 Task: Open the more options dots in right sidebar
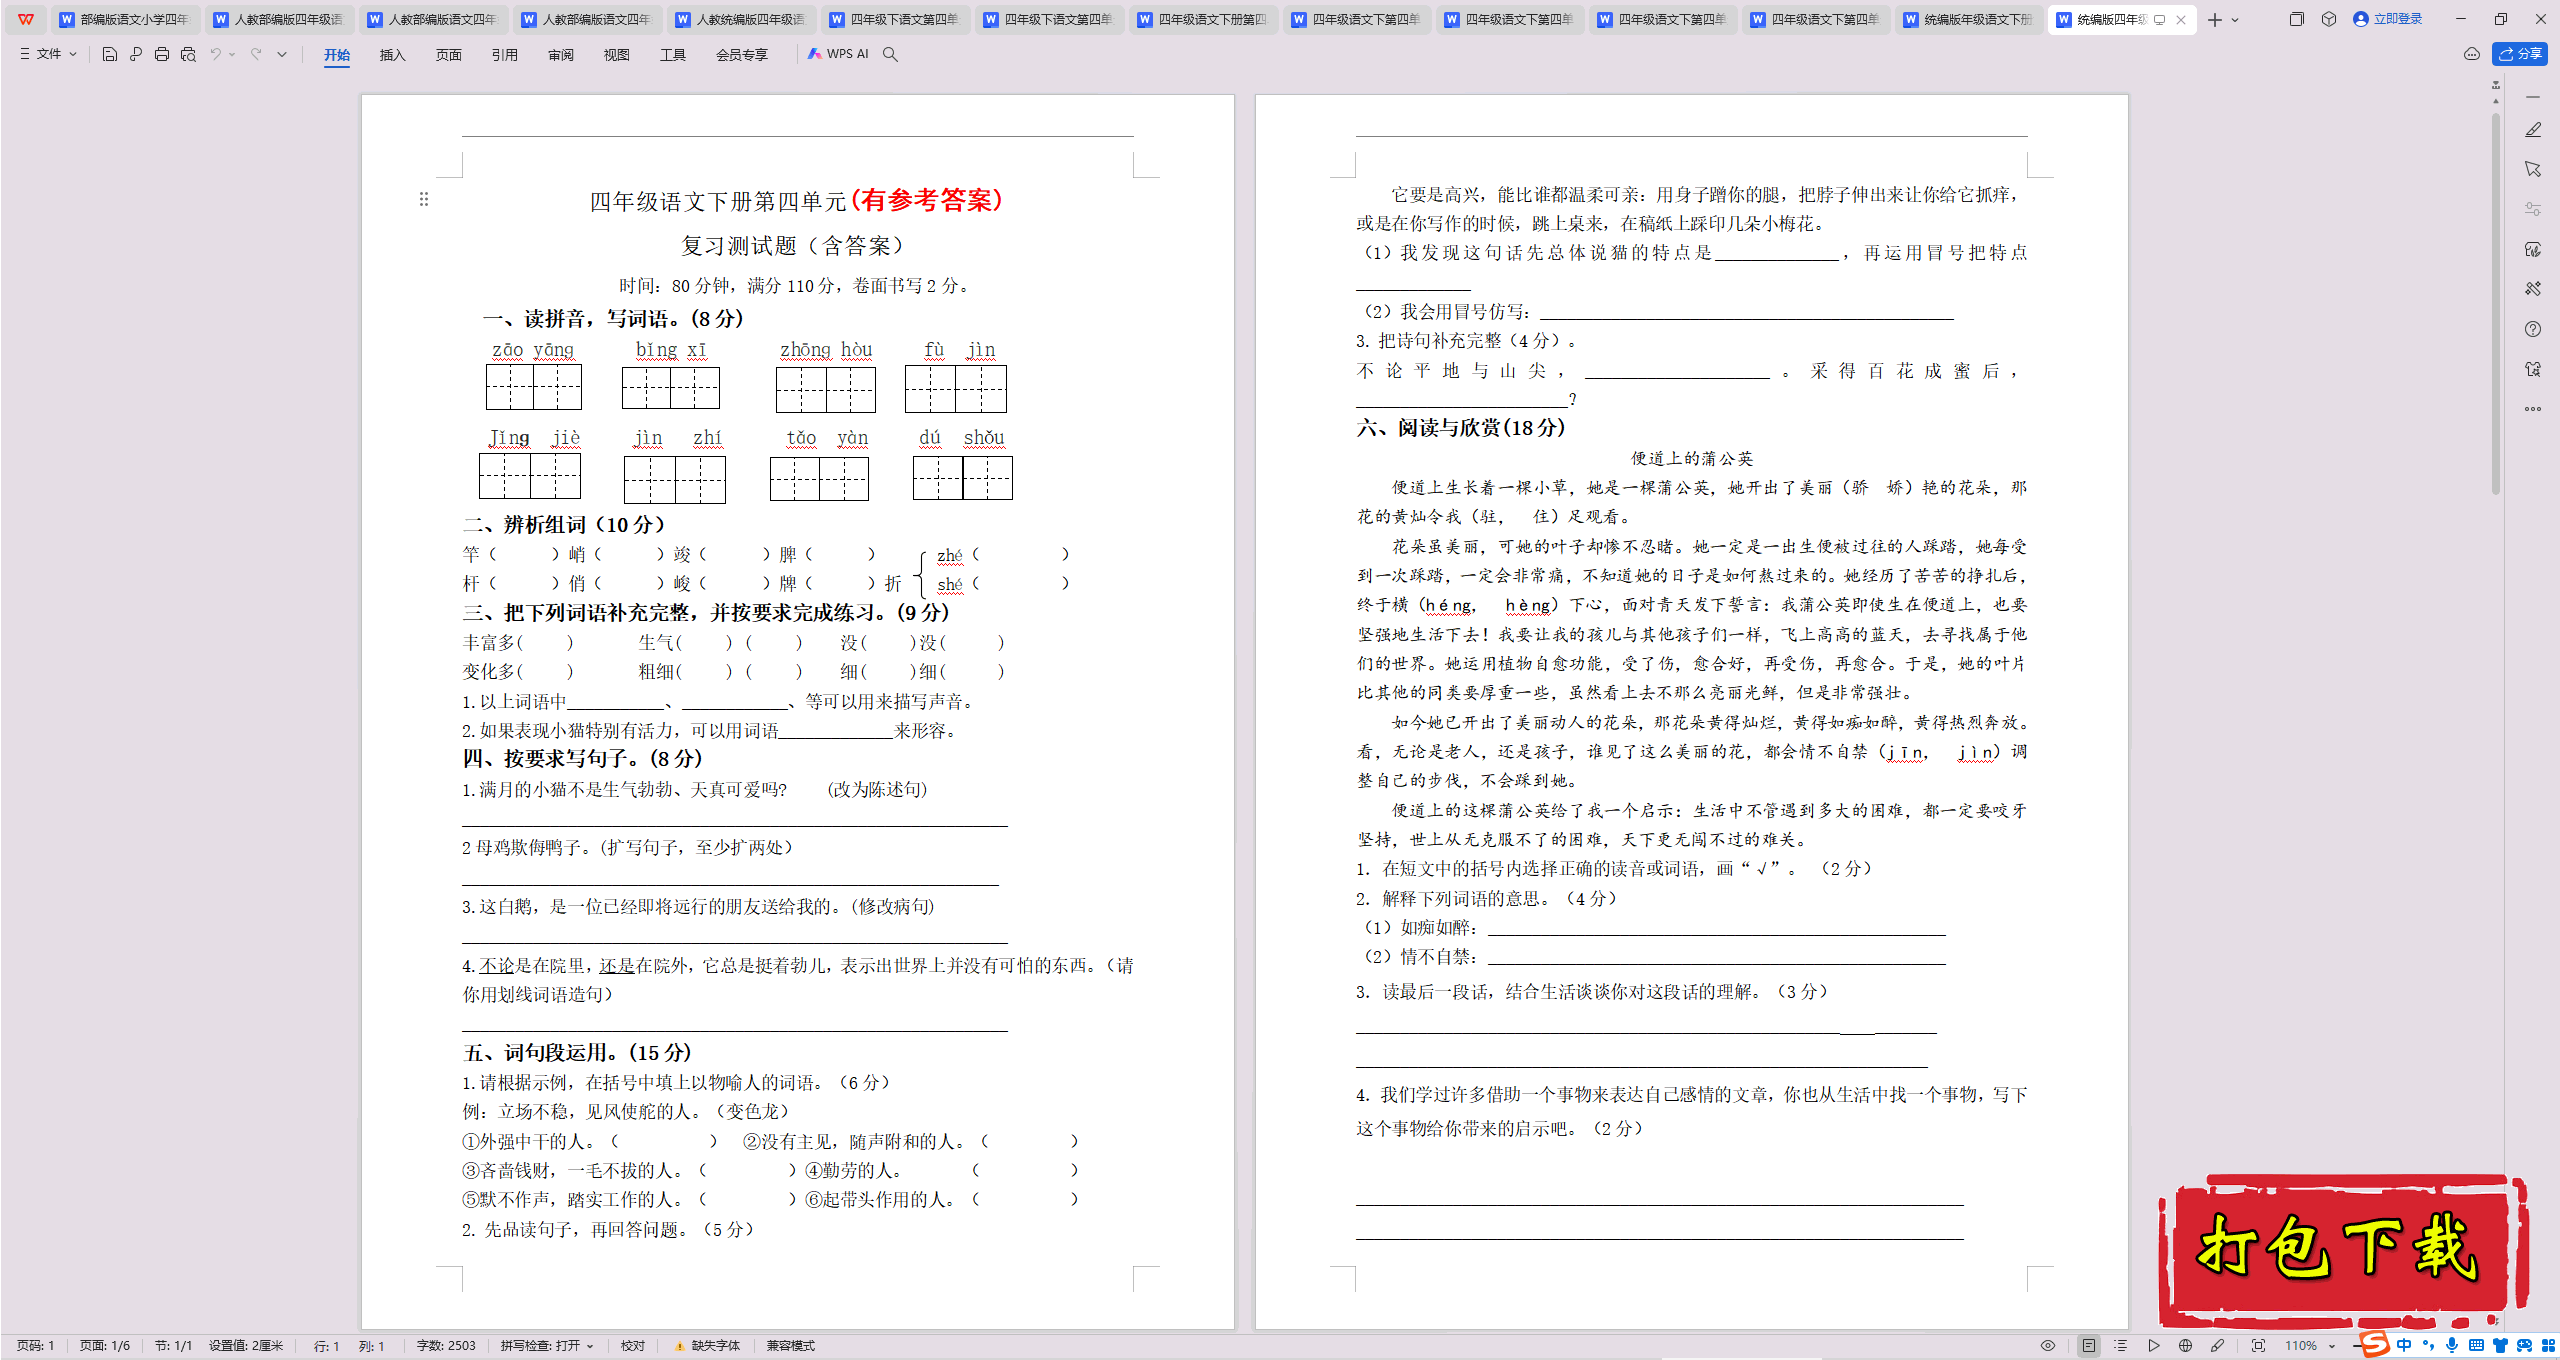pos(2533,409)
